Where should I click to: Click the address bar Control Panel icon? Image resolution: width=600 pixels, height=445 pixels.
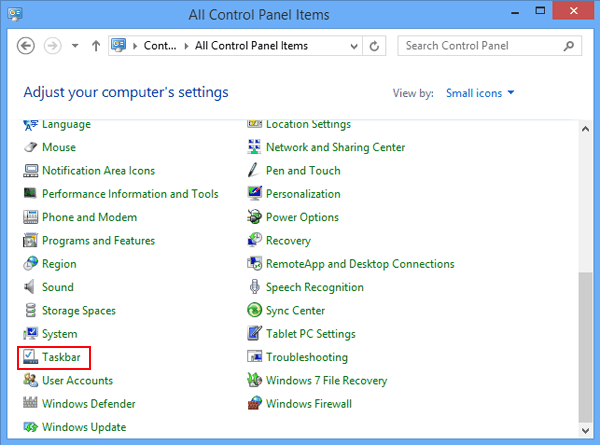coord(119,45)
